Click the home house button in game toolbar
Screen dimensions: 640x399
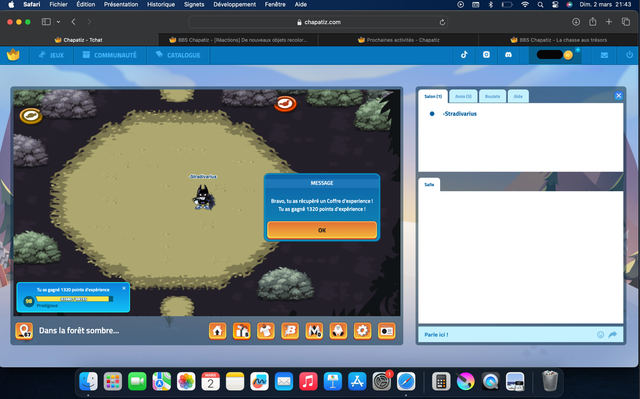pos(218,331)
